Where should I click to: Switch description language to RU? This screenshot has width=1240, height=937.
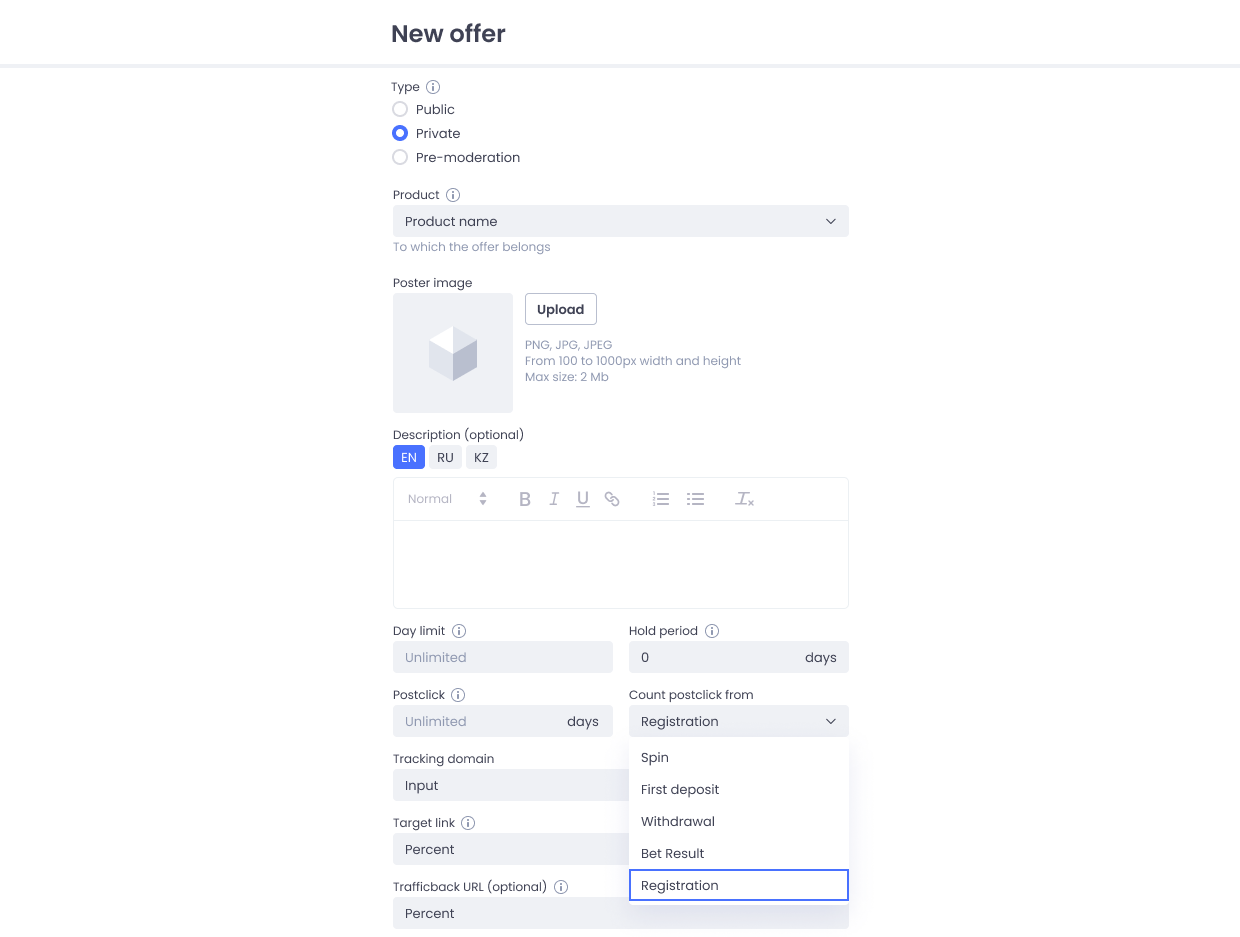[445, 457]
